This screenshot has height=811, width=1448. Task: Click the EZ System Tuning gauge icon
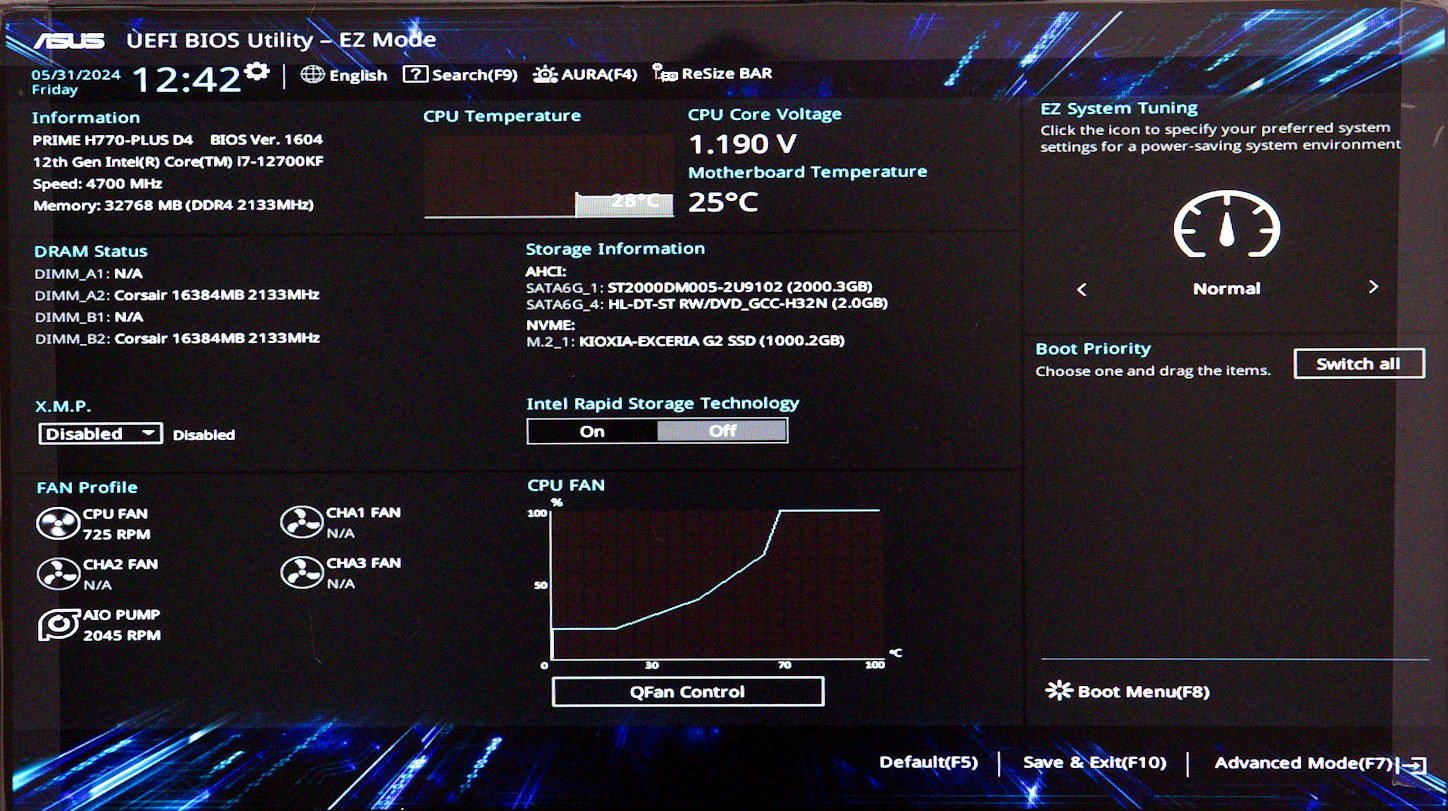click(x=1226, y=224)
